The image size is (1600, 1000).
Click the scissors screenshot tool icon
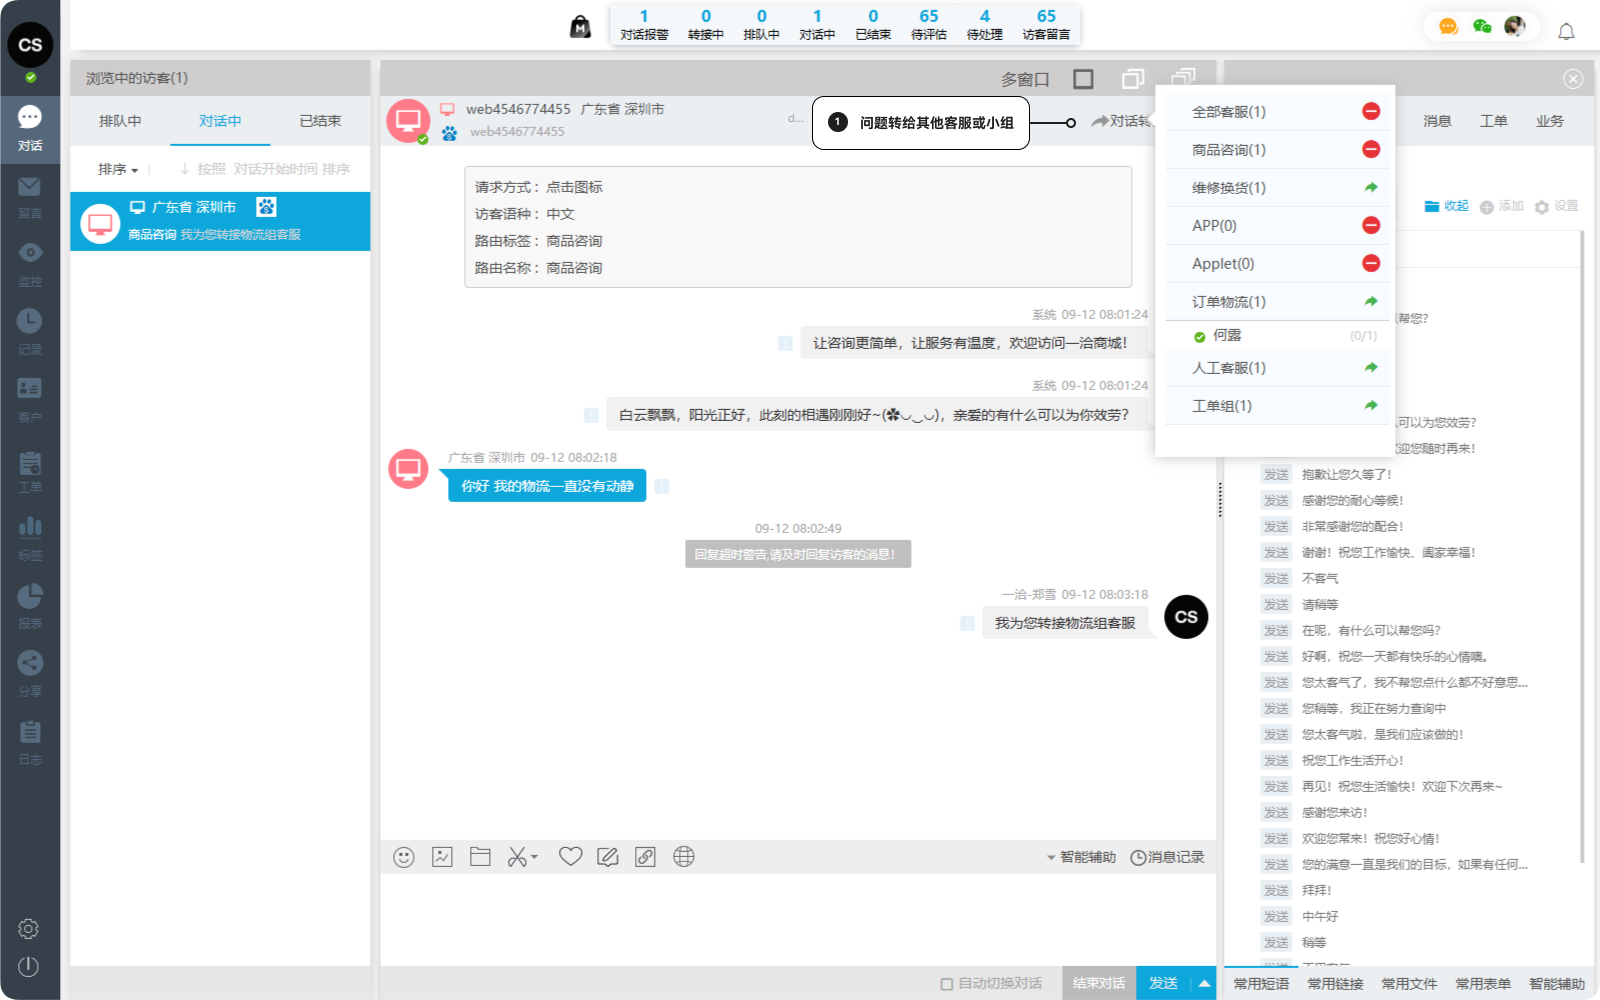point(518,857)
